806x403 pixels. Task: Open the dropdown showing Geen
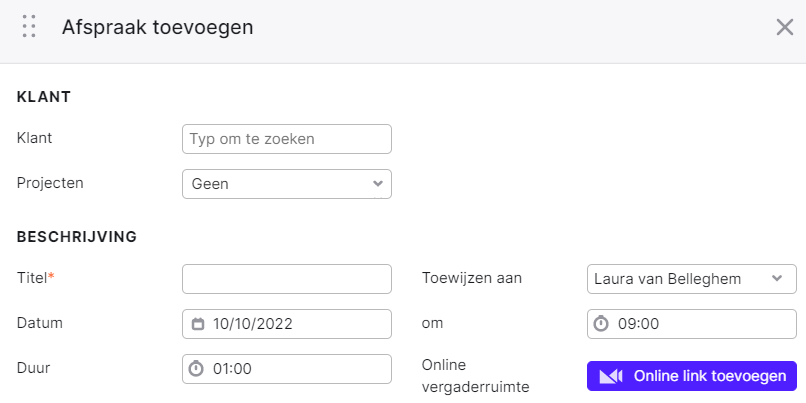[287, 184]
